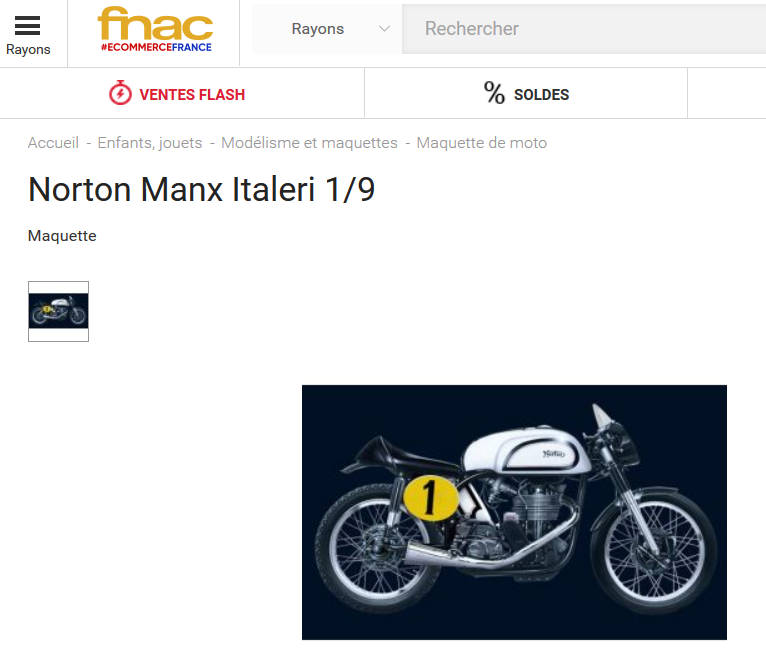Click the Rayons label under hamburger icon
Viewport: 766px width, 668px height.
28,49
